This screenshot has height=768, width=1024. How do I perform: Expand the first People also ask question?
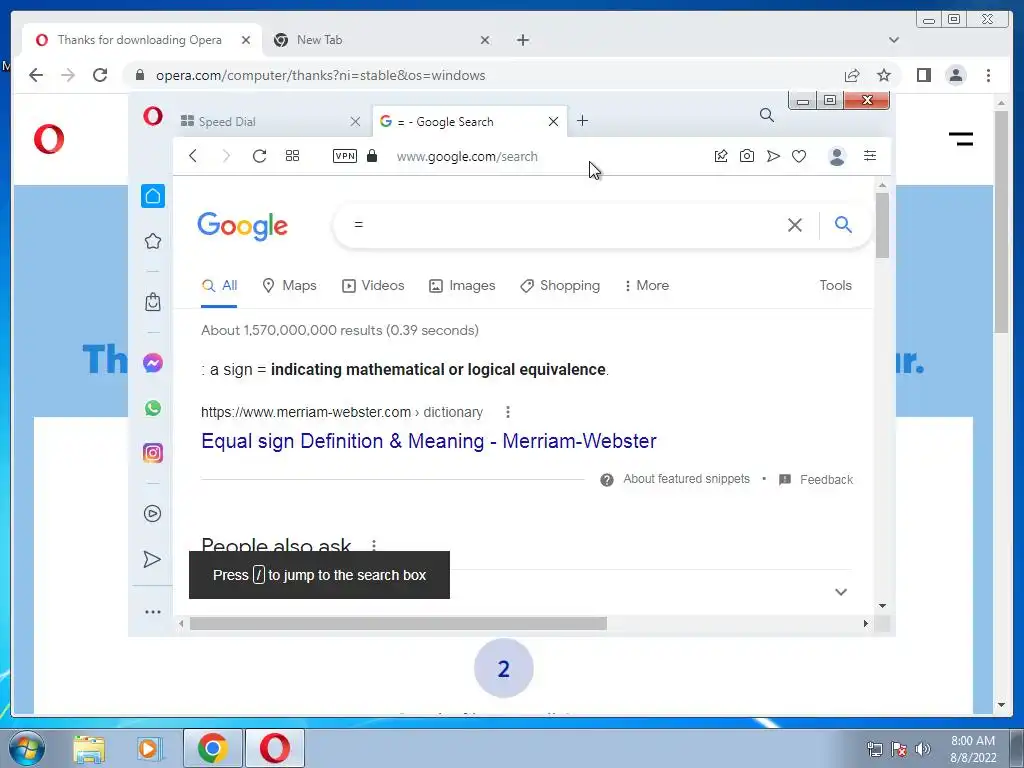click(841, 592)
